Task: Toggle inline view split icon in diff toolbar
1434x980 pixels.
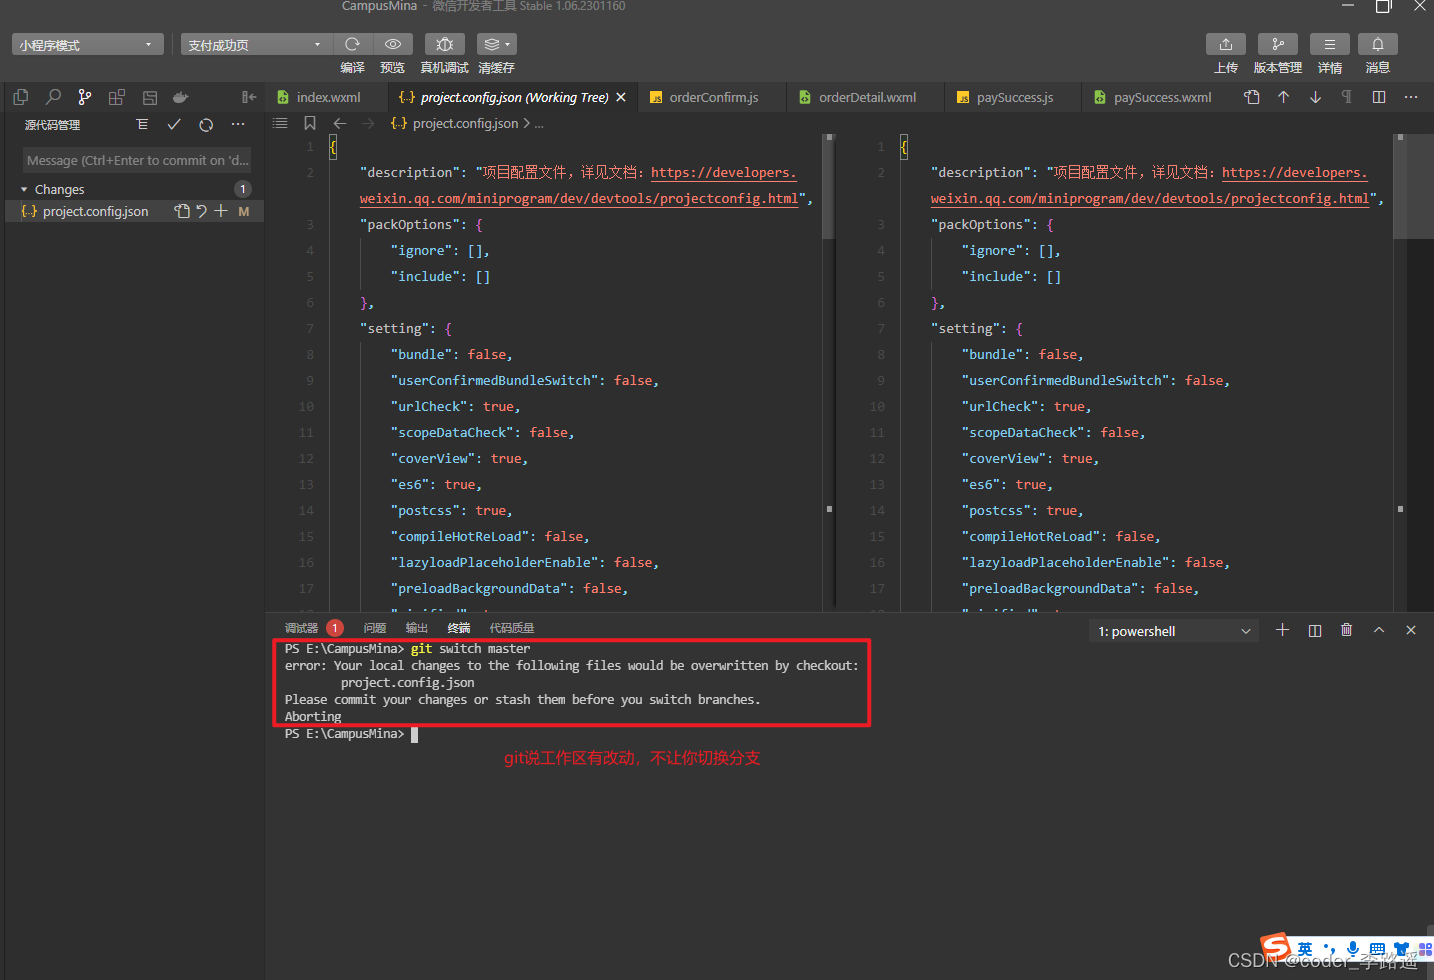Action: pyautogui.click(x=1379, y=97)
